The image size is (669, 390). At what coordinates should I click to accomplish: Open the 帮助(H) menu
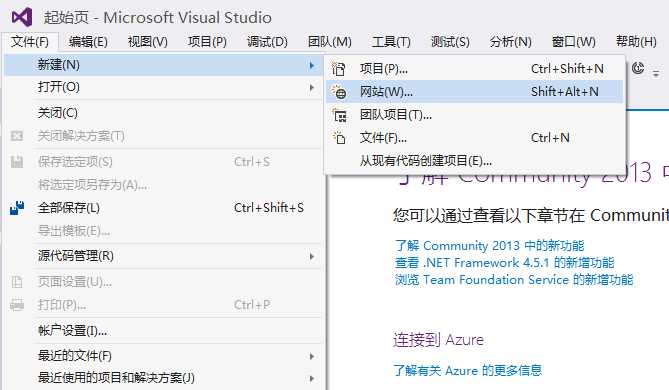[x=636, y=41]
